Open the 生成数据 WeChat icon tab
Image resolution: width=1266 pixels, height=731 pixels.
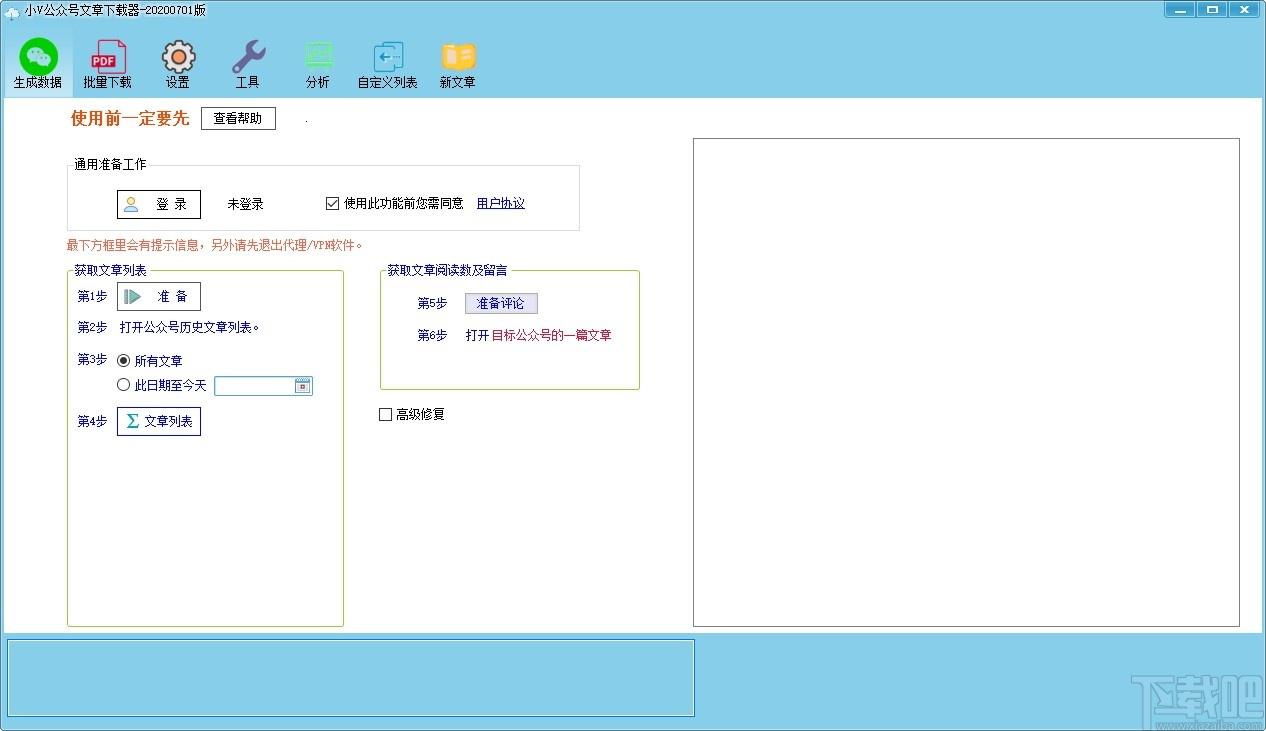(38, 65)
